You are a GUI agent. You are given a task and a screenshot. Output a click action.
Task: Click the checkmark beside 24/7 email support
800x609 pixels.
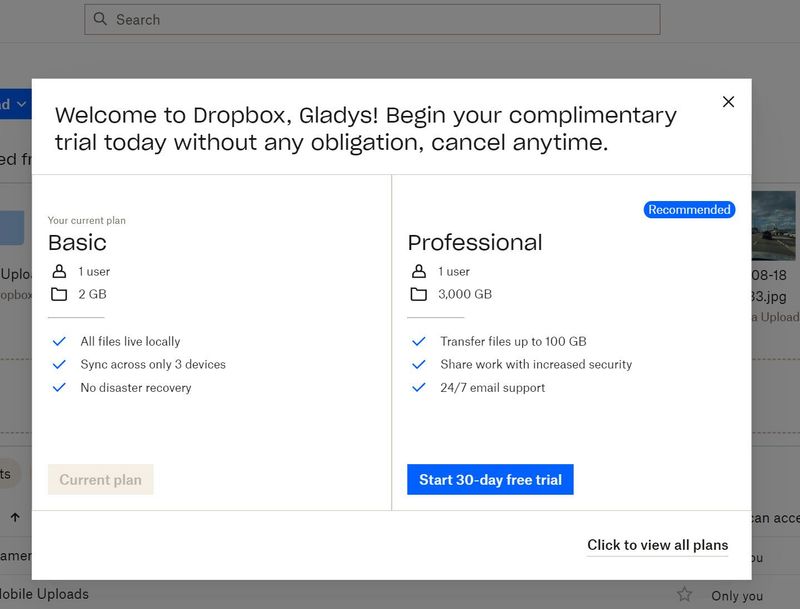[x=419, y=387]
